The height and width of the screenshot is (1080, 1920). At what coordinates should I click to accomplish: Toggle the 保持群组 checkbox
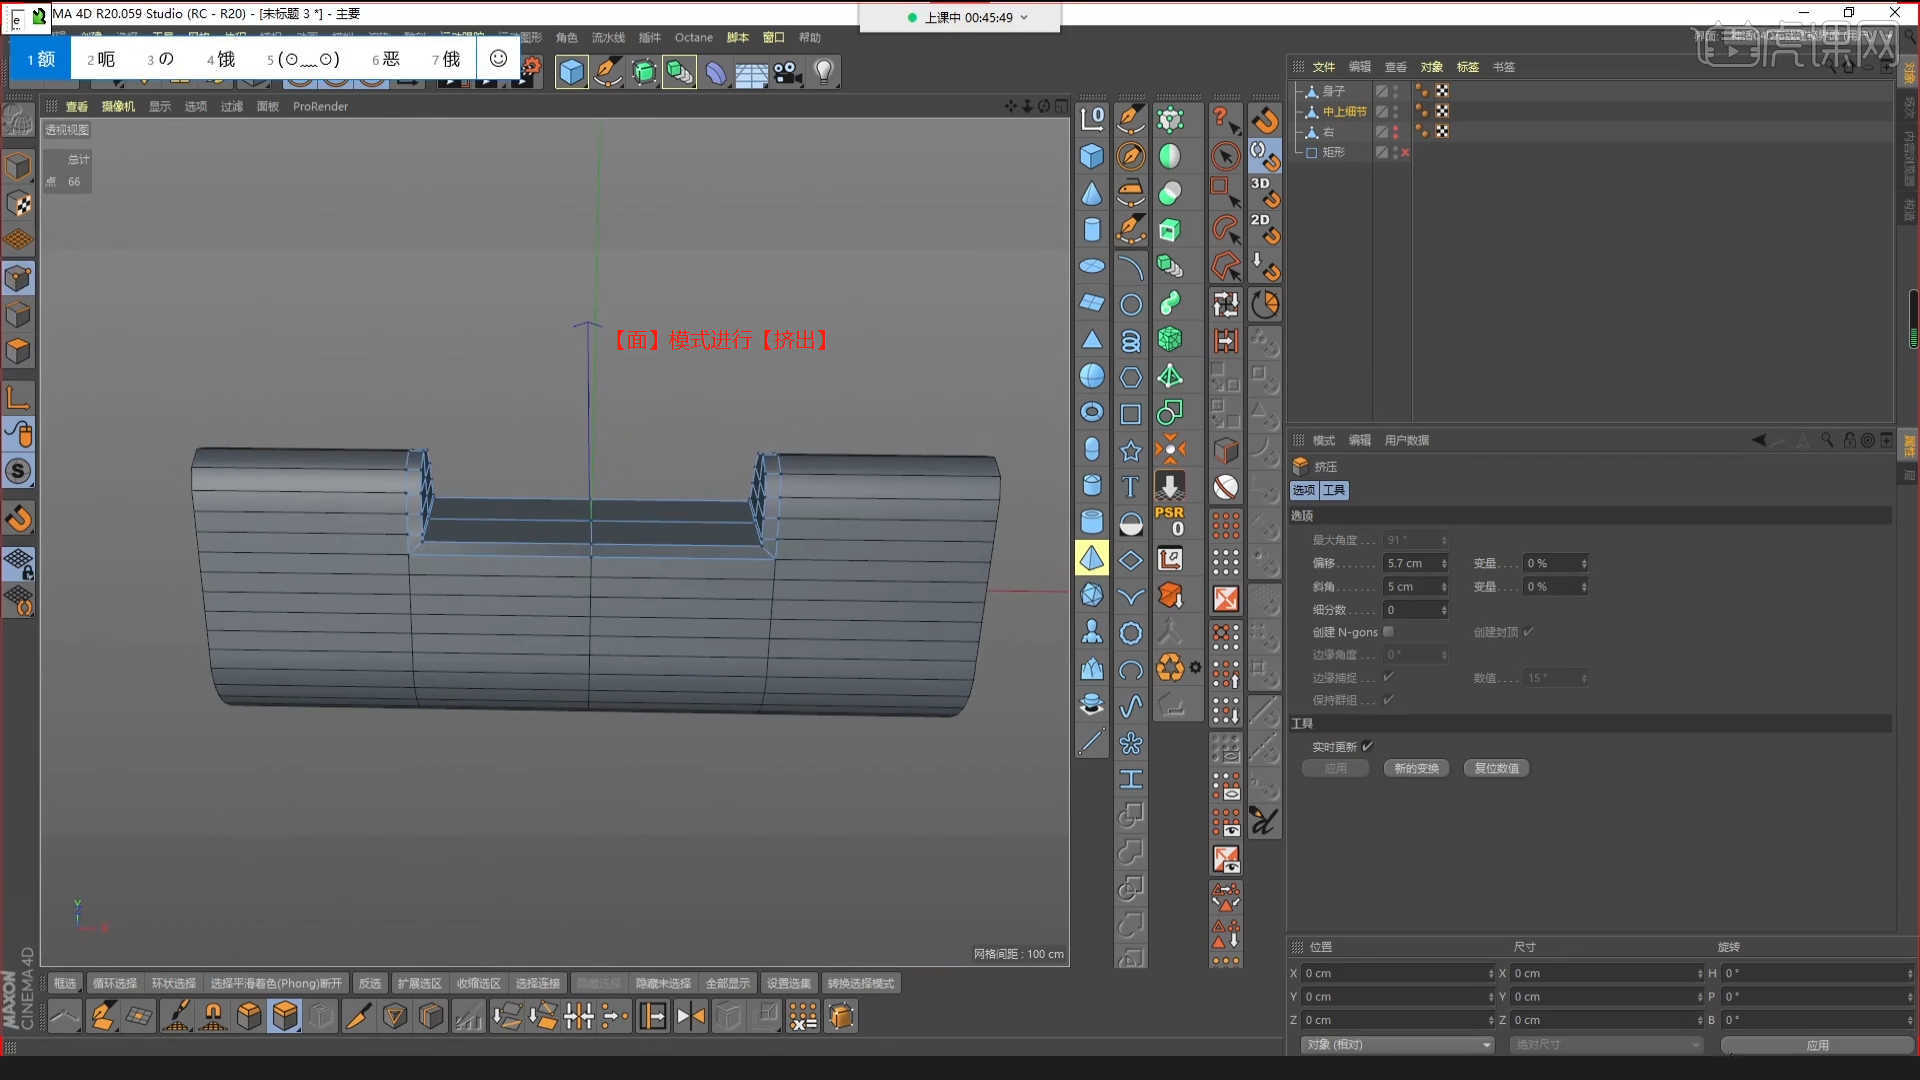(1388, 700)
